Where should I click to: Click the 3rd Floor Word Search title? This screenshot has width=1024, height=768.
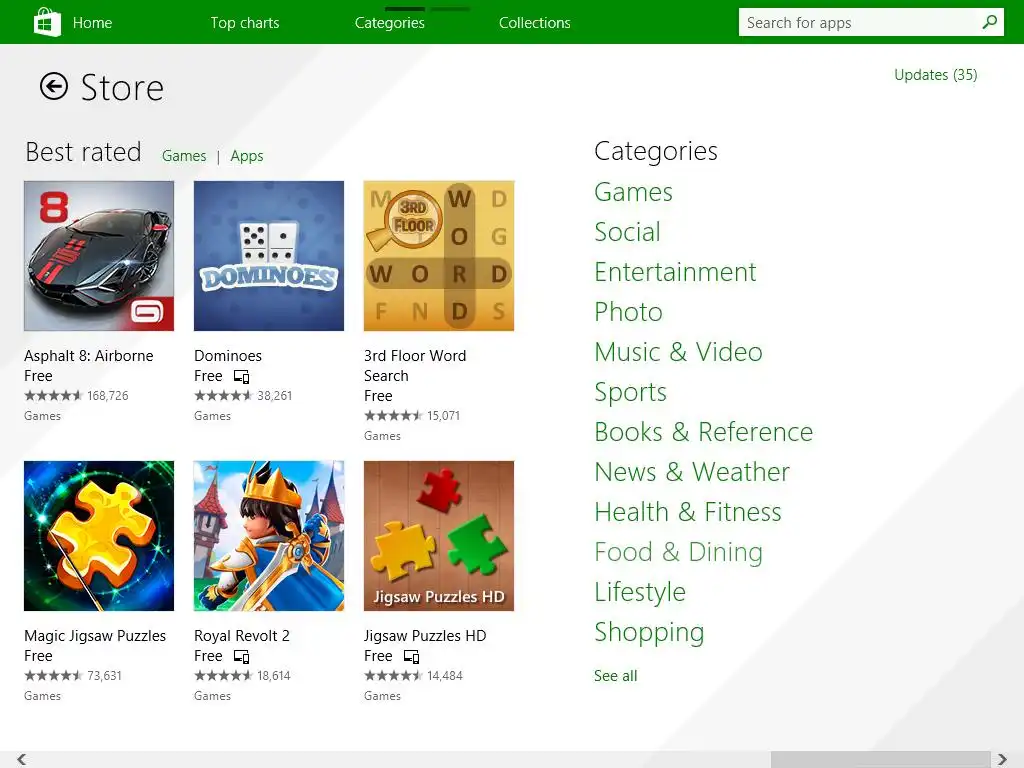(415, 366)
